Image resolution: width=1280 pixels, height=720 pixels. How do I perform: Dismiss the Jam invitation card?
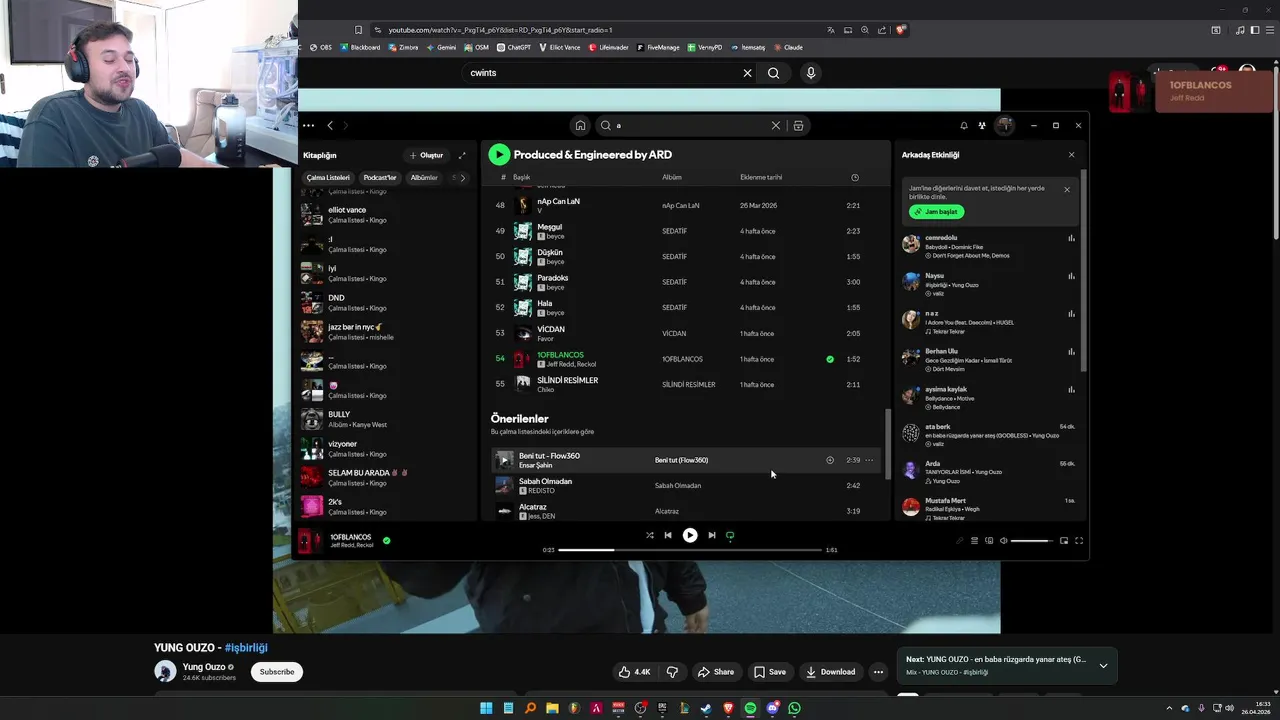coord(1066,189)
